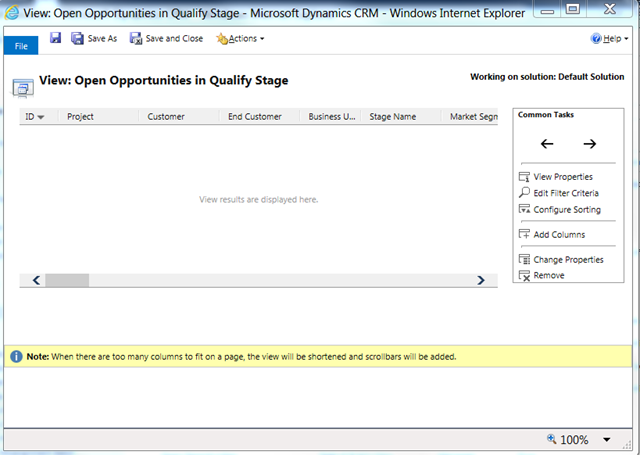Viewport: 640px width, 455px height.
Task: Click the Save As toolbar icon
Action: coord(77,38)
